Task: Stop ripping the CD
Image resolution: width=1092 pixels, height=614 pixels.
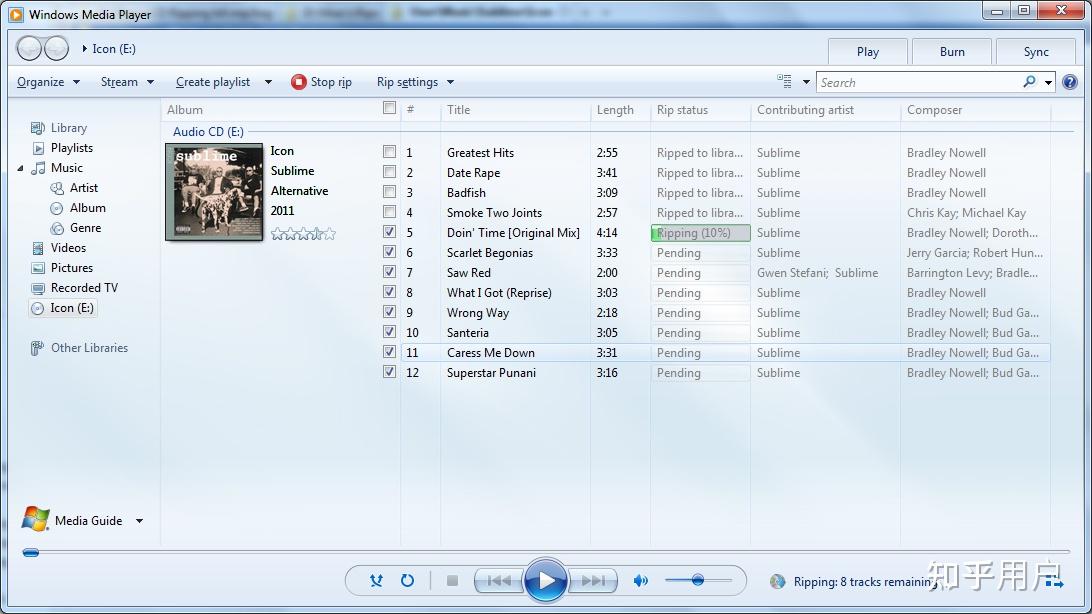Action: (322, 82)
